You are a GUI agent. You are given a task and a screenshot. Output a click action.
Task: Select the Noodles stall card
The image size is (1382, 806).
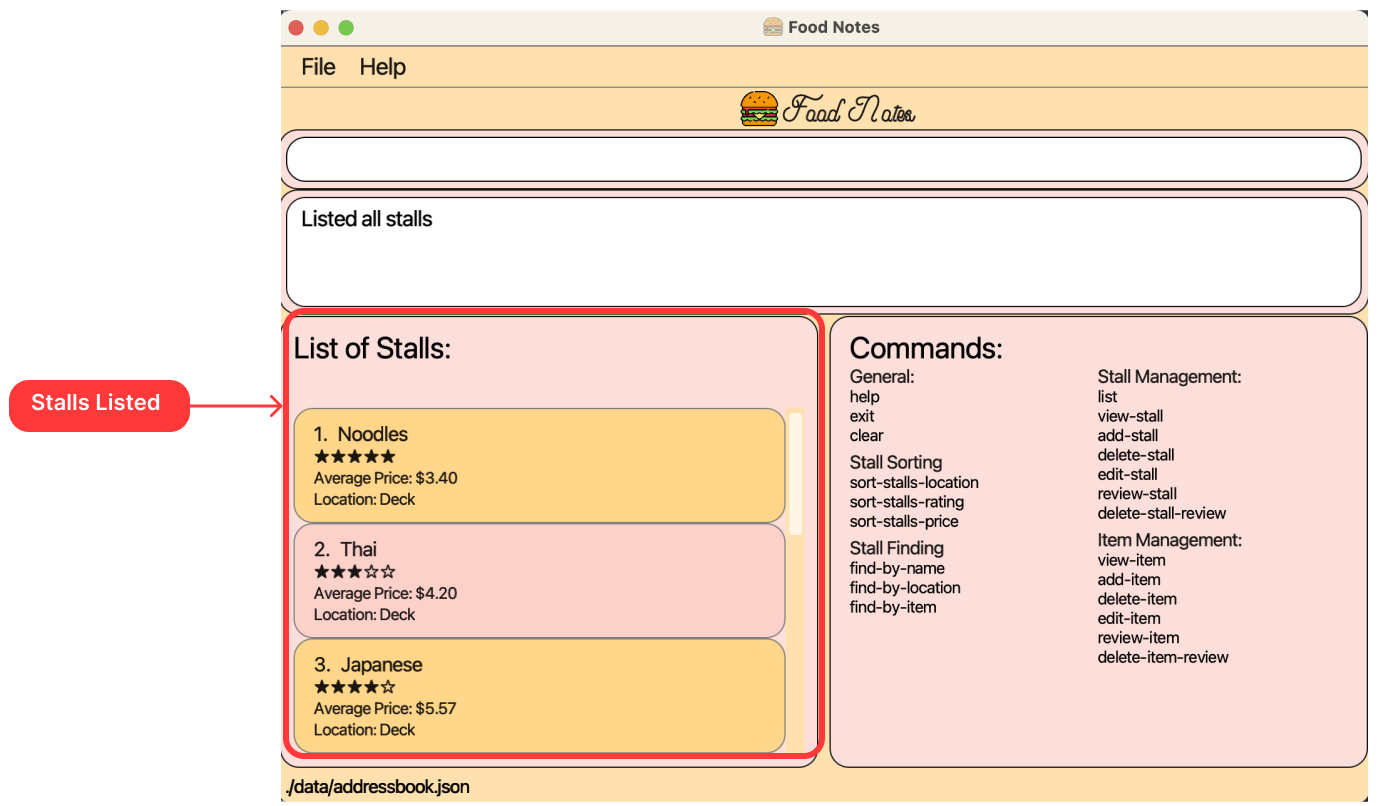pos(539,465)
